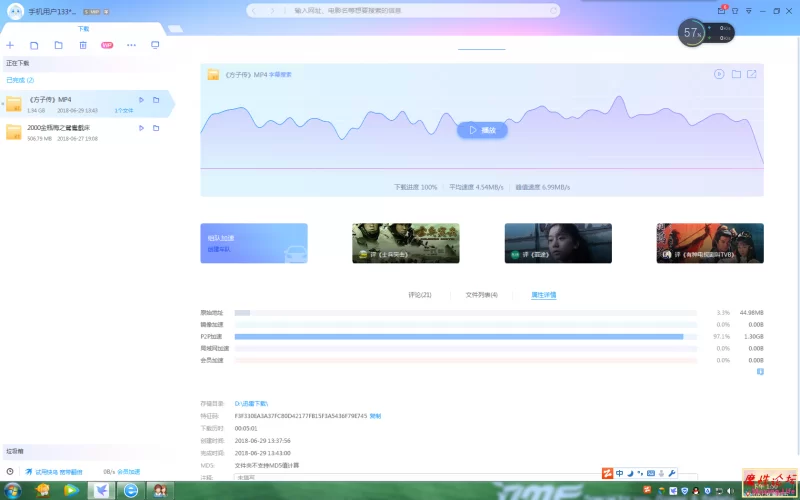The height and width of the screenshot is (500, 800).
Task: Open the green play media app in taskbar
Action: (x=71, y=491)
